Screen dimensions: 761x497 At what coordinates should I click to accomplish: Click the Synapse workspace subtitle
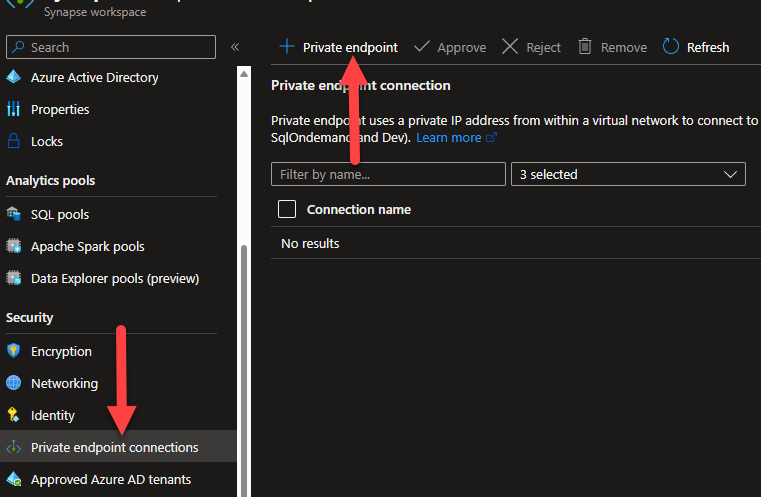(x=95, y=12)
